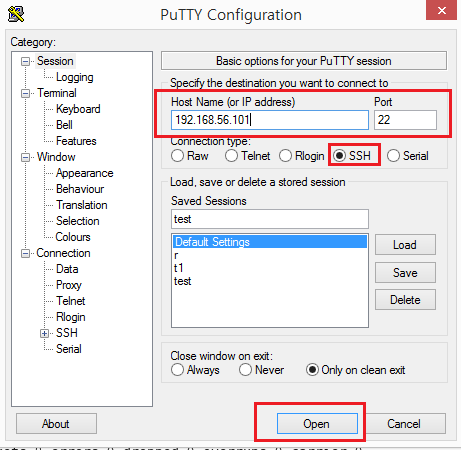The height and width of the screenshot is (450, 461).
Task: Open the Window category
Action: [x=56, y=157]
